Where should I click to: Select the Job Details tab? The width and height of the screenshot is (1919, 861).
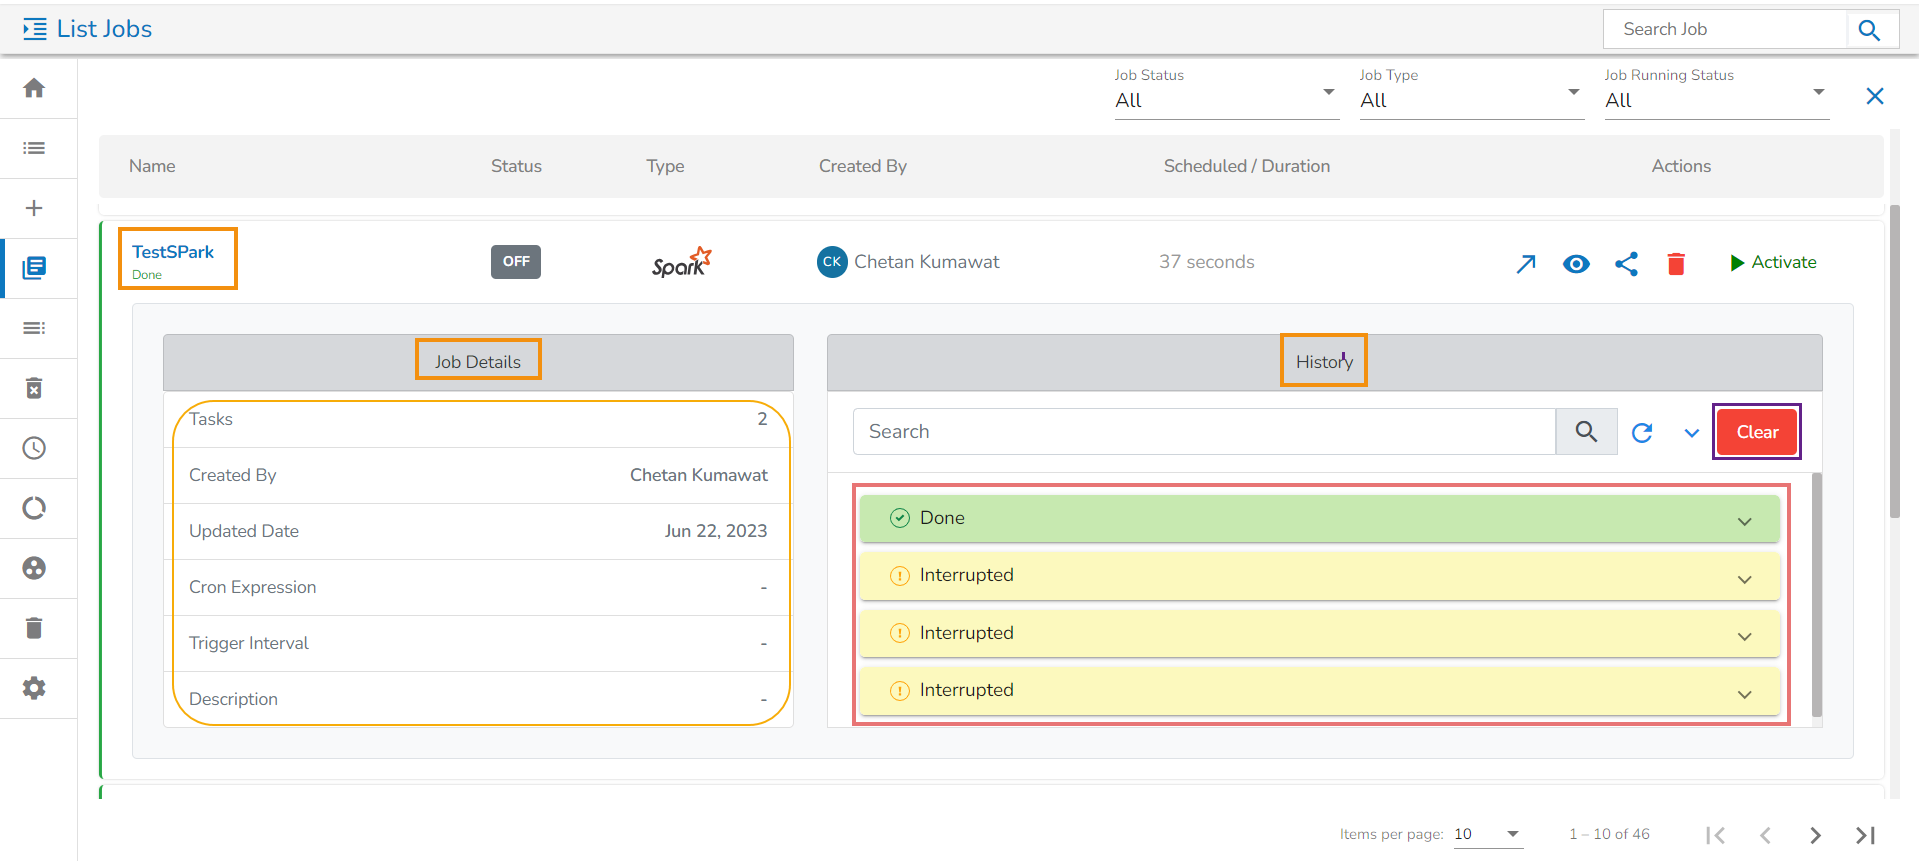[x=478, y=361]
